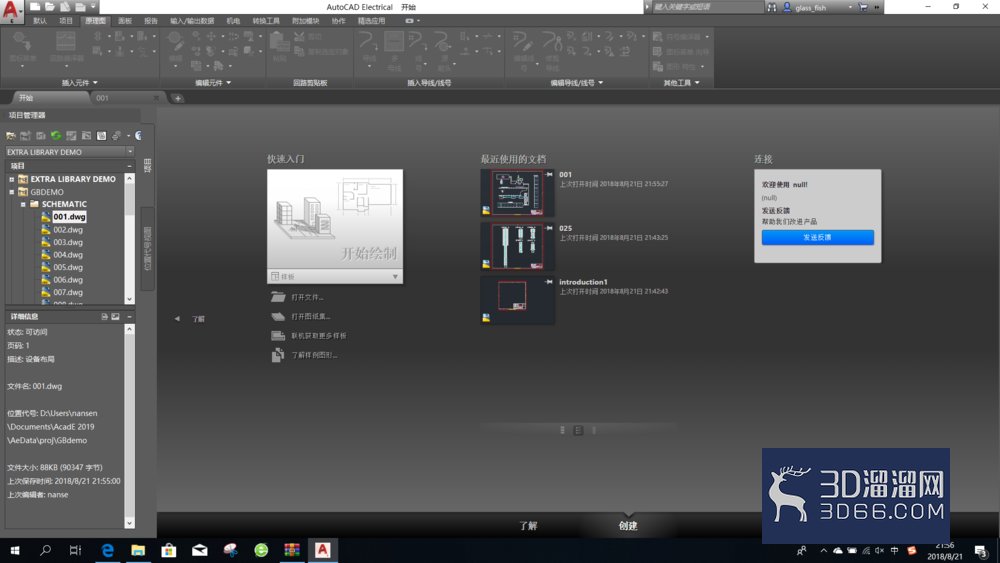1000x563 pixels.
Task: Collapse the Details section with minus button
Action: pos(129,316)
